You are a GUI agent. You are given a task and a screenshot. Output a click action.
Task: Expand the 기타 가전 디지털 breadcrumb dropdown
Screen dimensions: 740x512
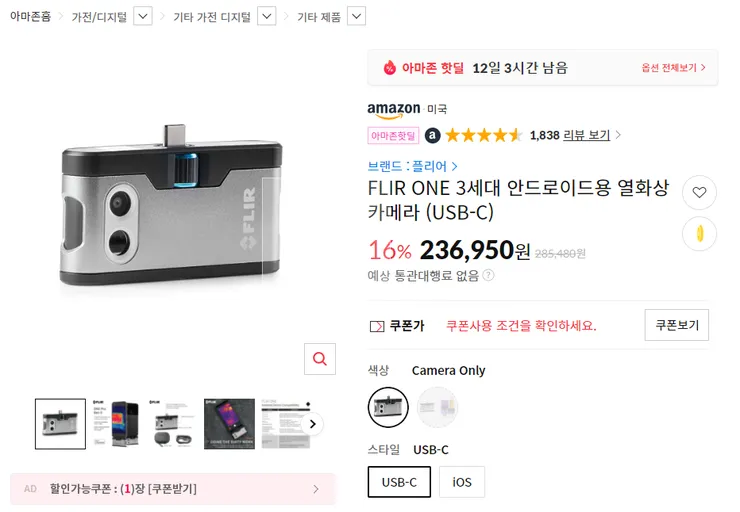click(x=267, y=17)
